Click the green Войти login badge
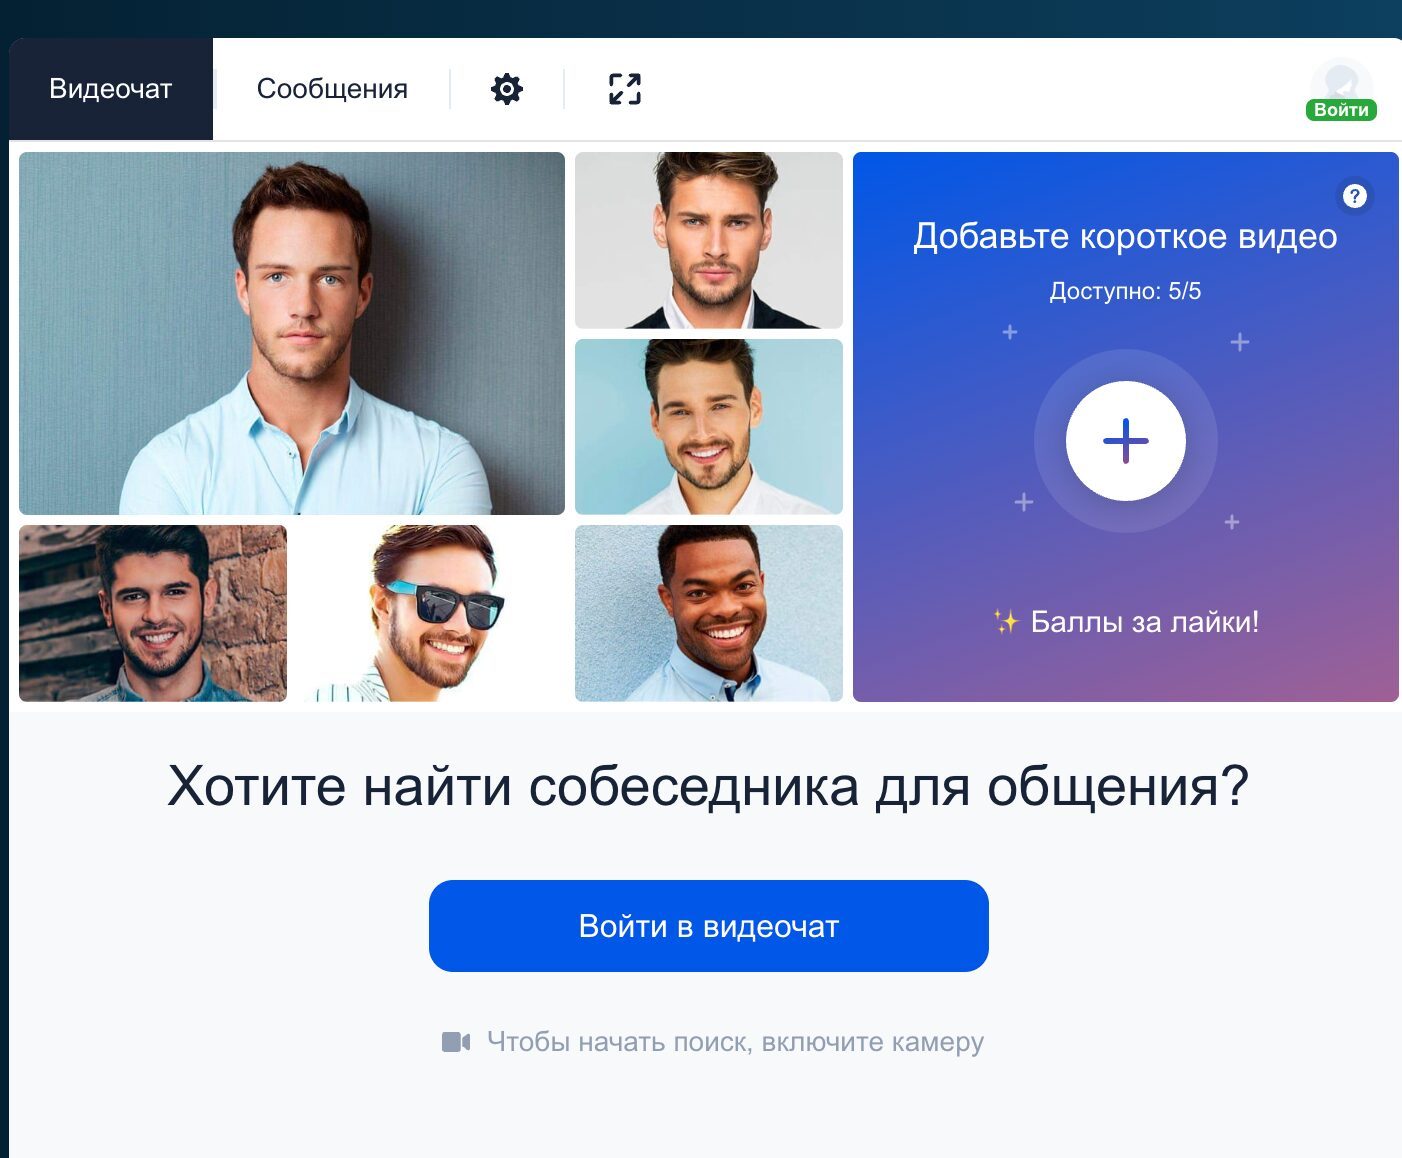Screen dimensions: 1402x1158 [x=1341, y=110]
